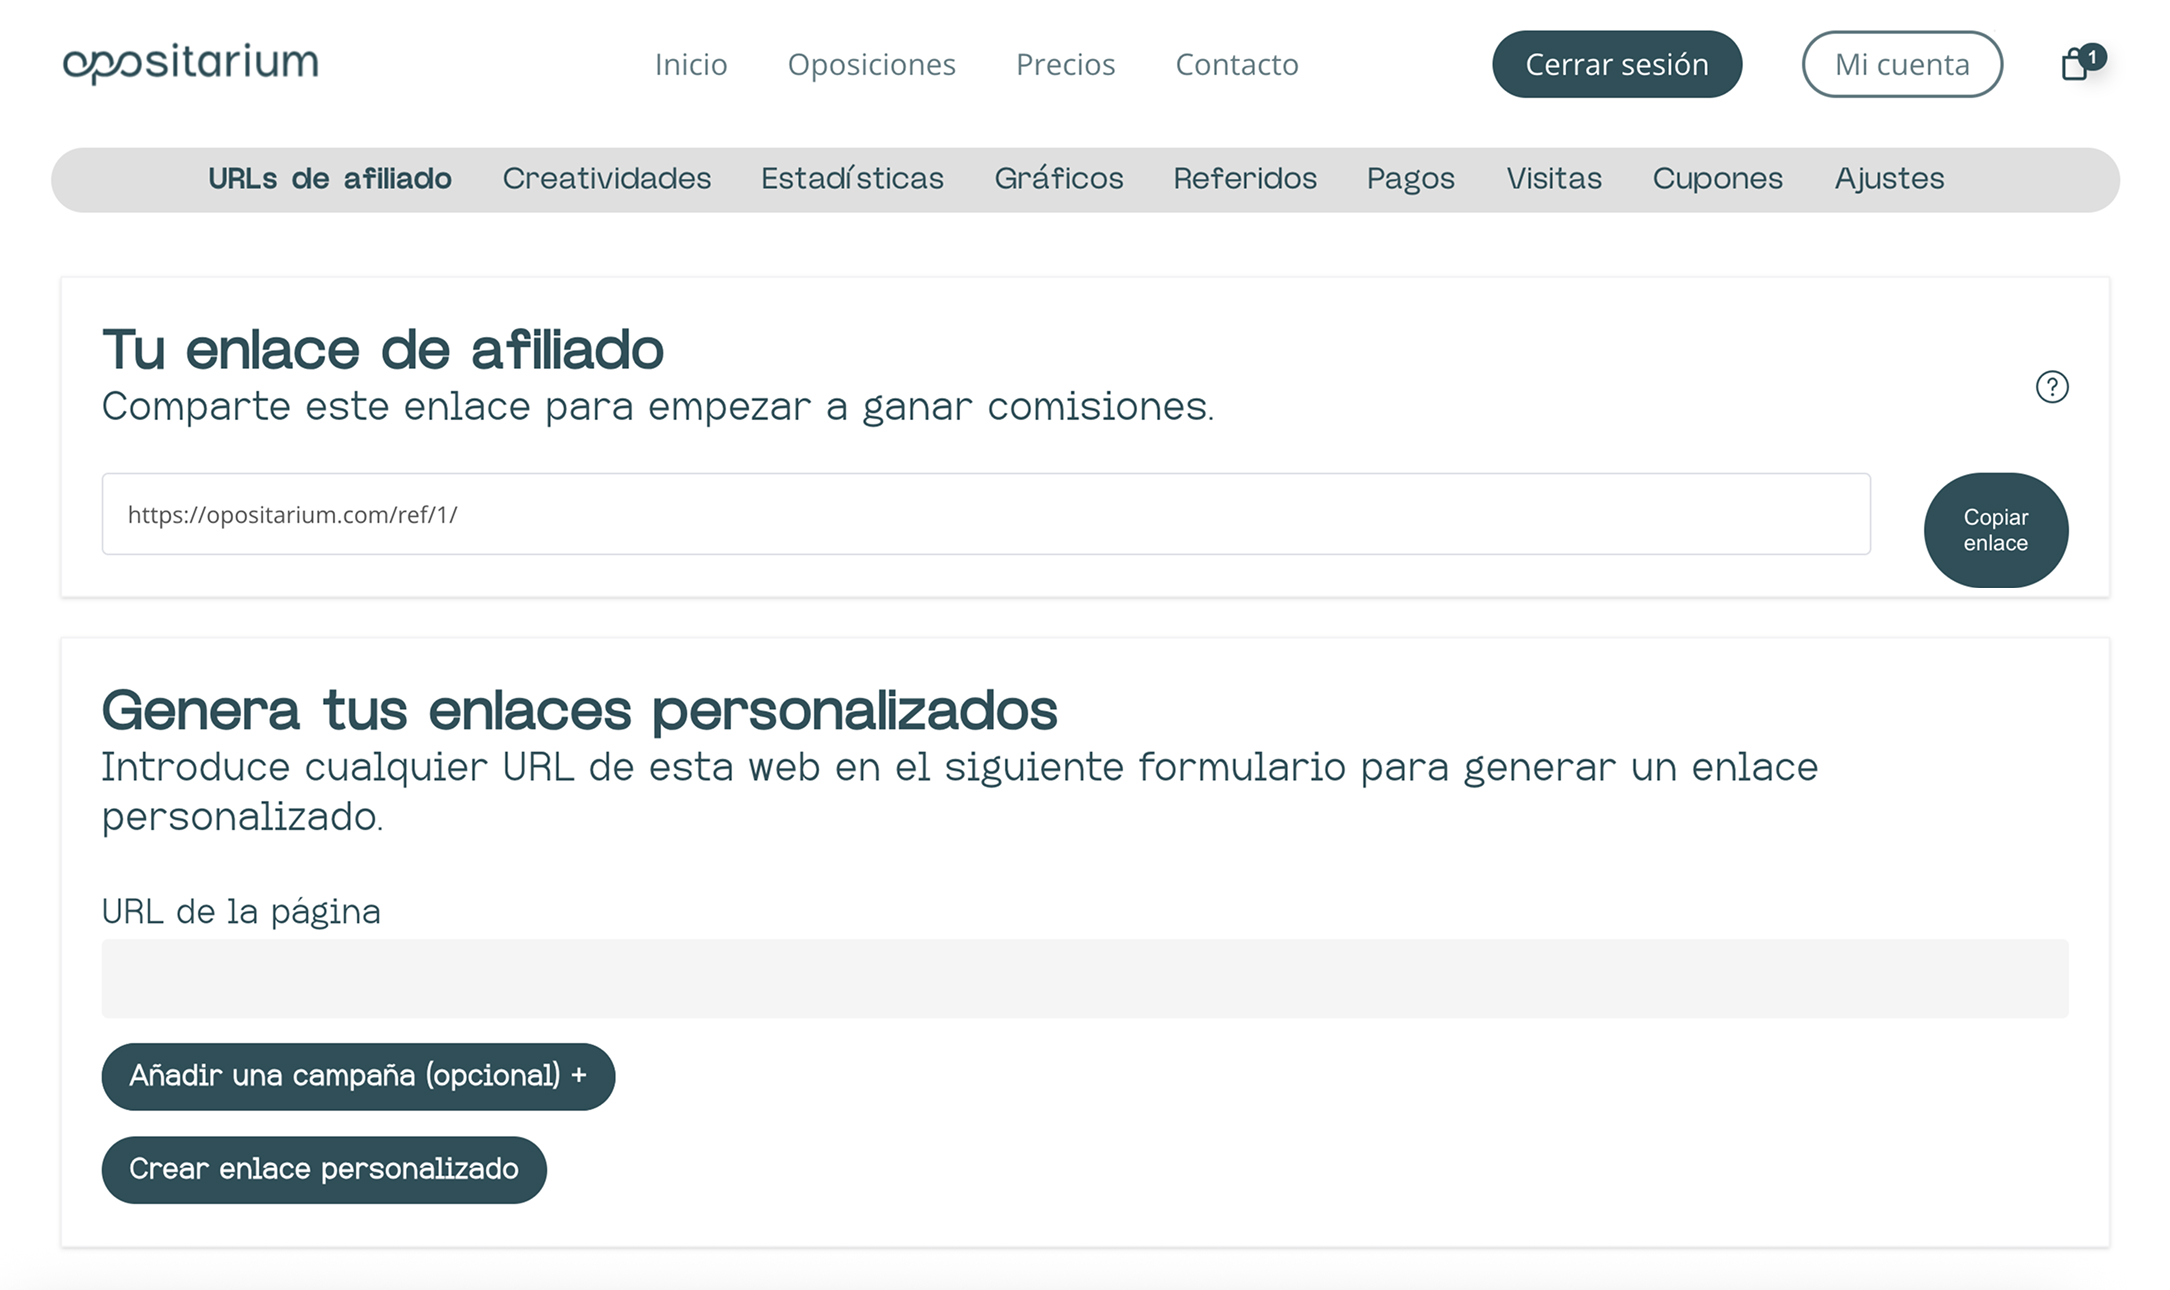Click the text 'Comparte este enlace para empezar a ganar comisiones.'
This screenshot has width=2170, height=1290.
(x=658, y=407)
